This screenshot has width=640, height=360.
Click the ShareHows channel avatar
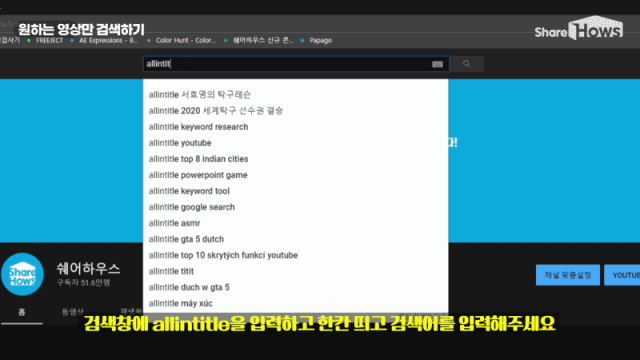point(22,274)
